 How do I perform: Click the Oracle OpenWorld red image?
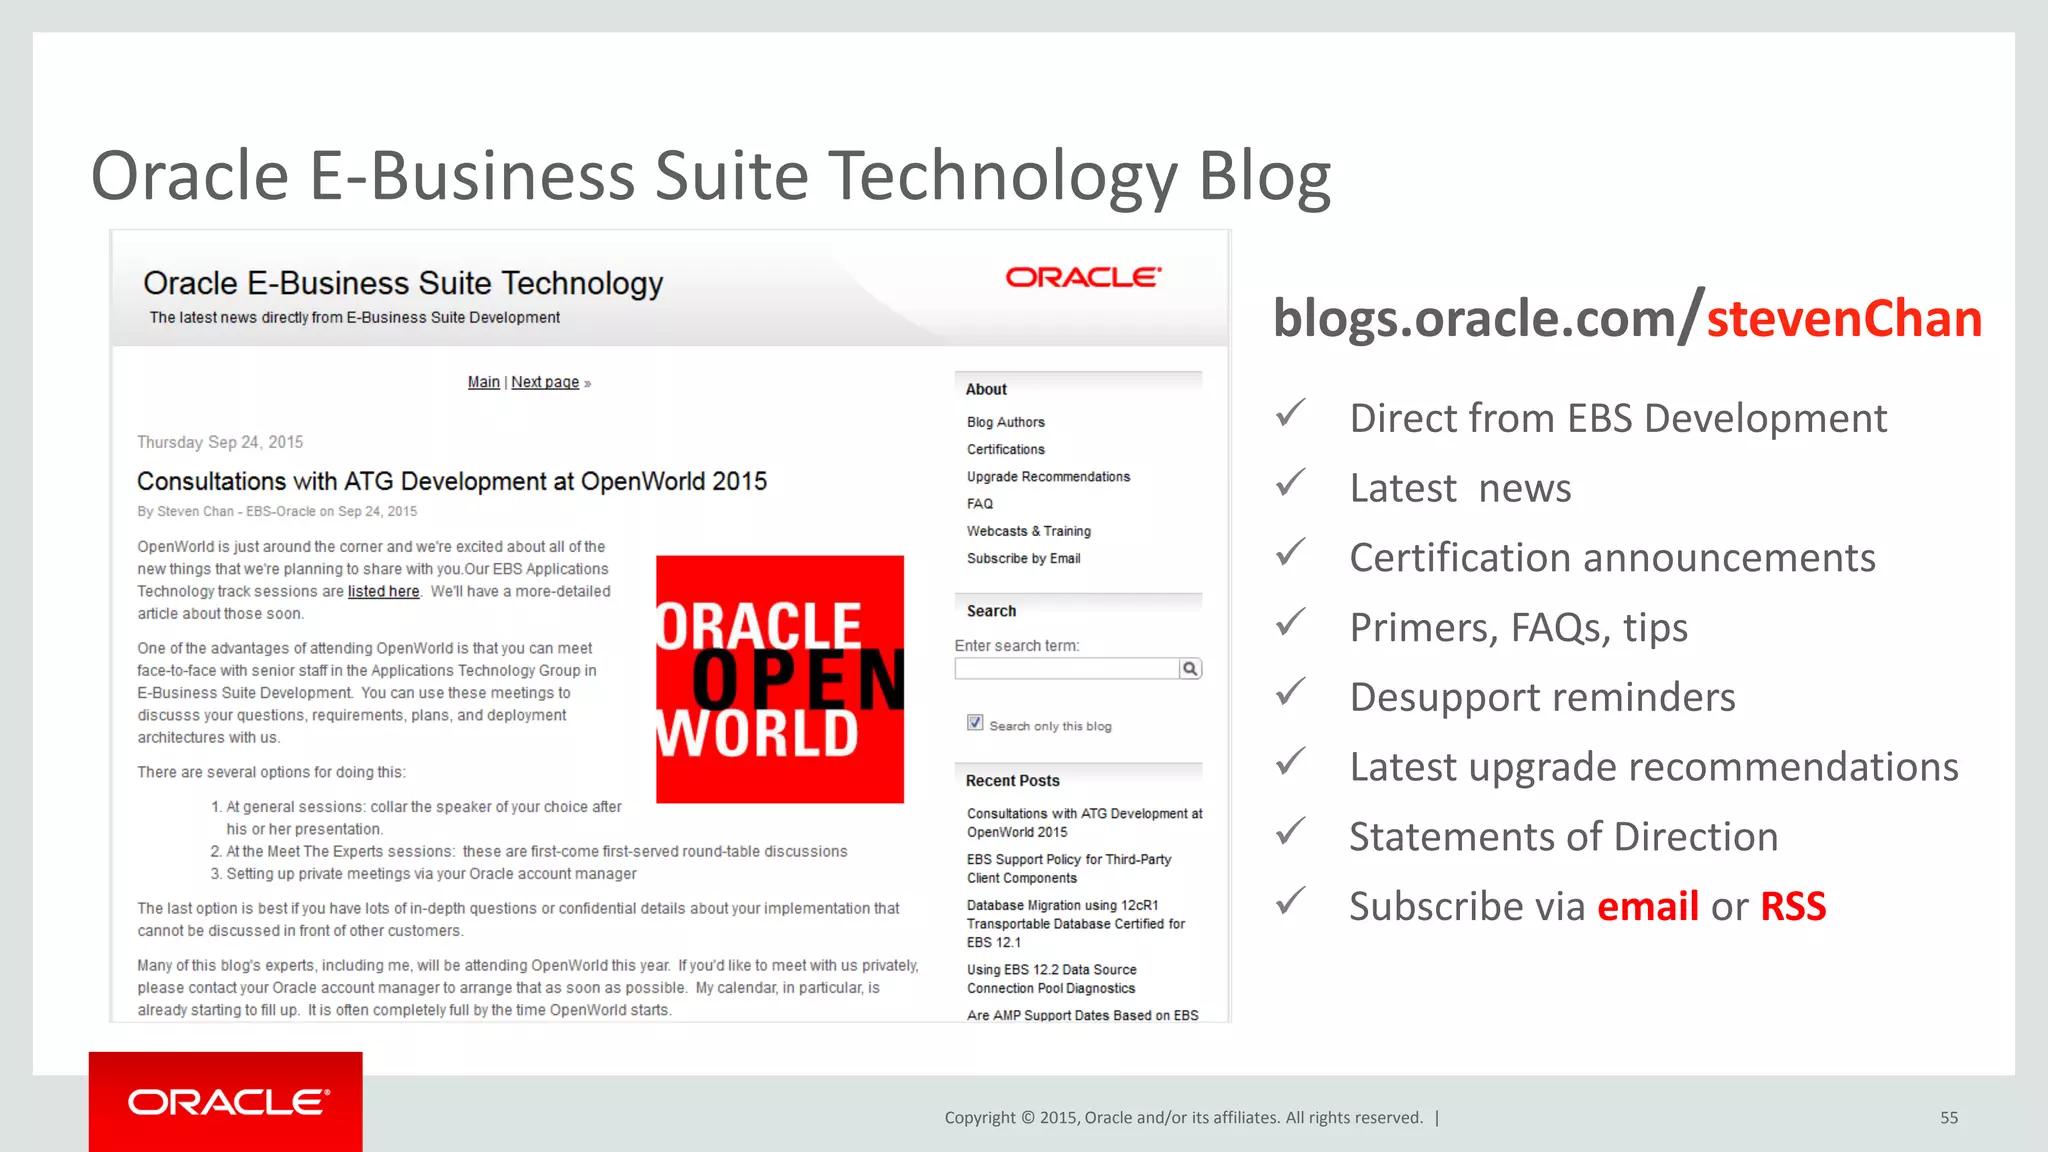pos(780,679)
